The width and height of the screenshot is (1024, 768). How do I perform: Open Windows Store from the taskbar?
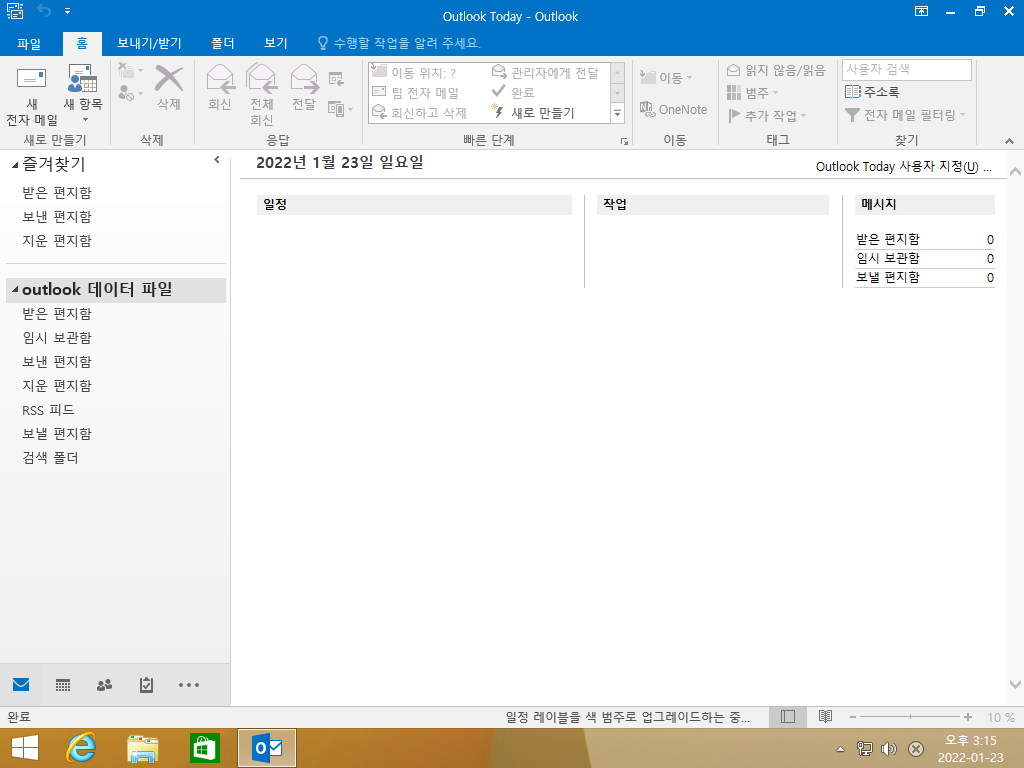[x=204, y=748]
